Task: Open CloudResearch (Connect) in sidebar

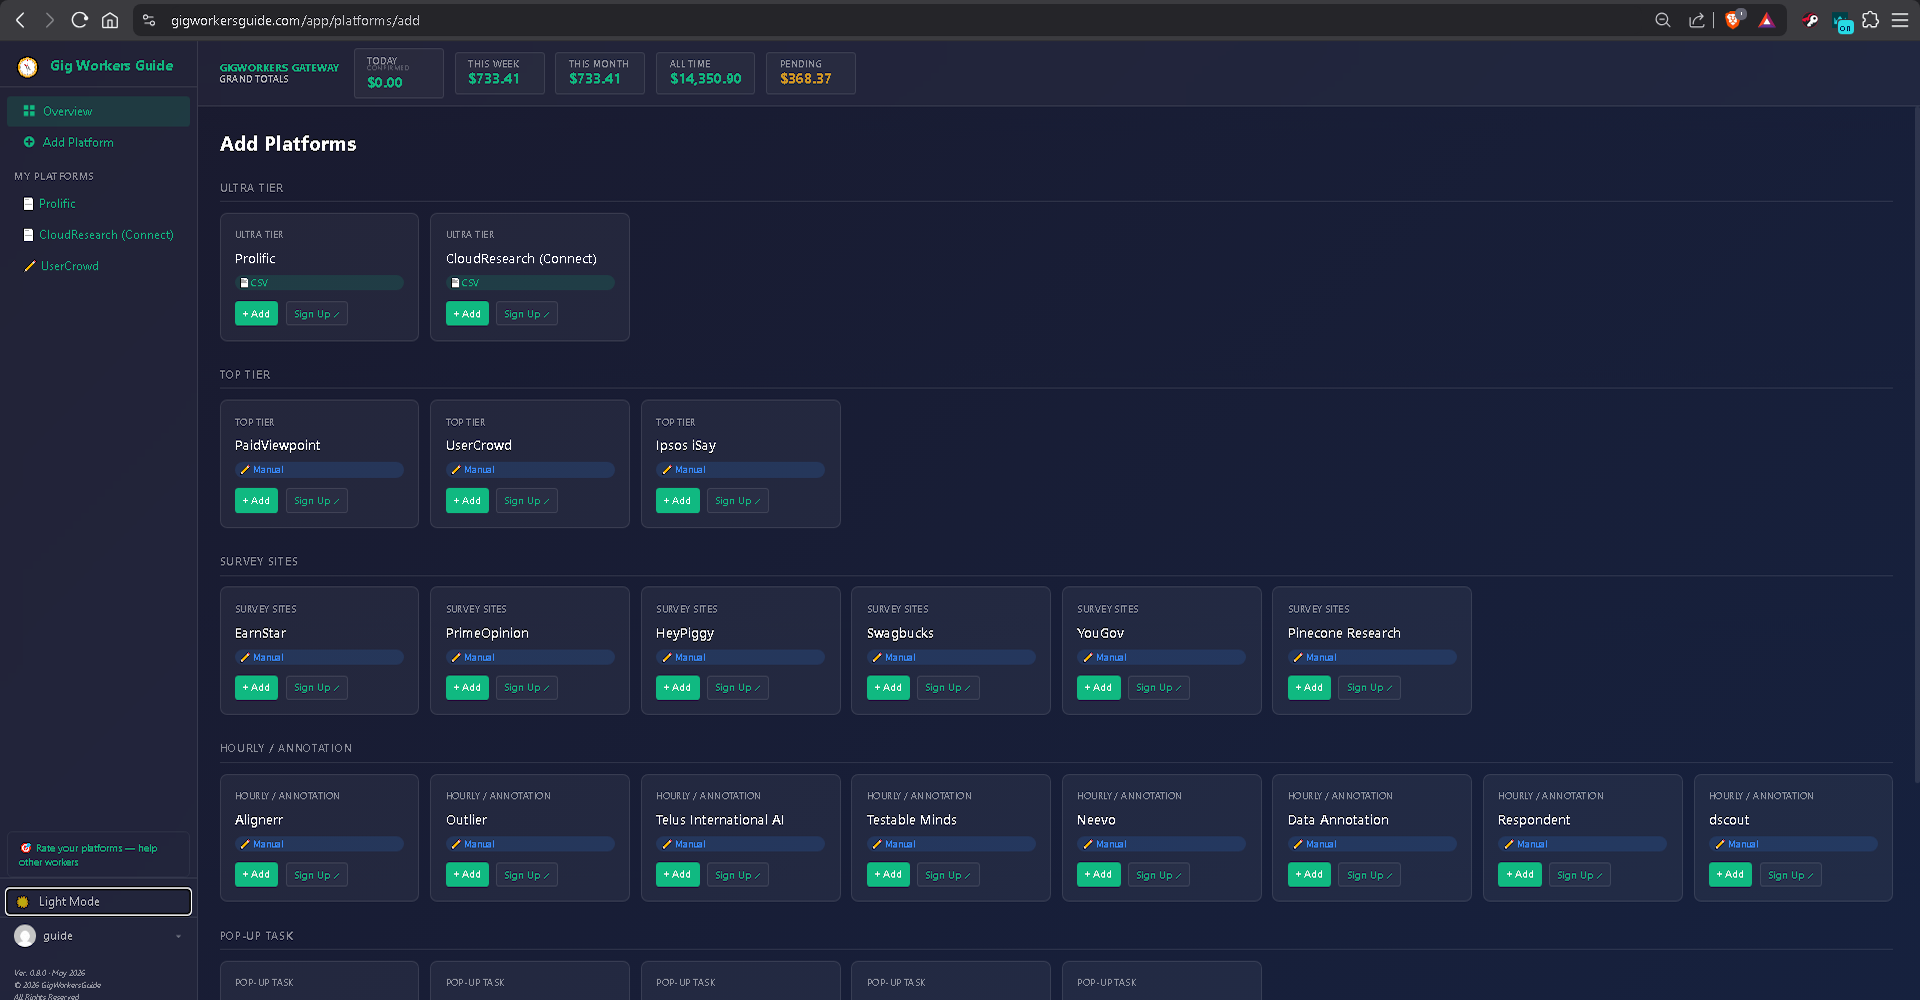Action: pos(98,235)
